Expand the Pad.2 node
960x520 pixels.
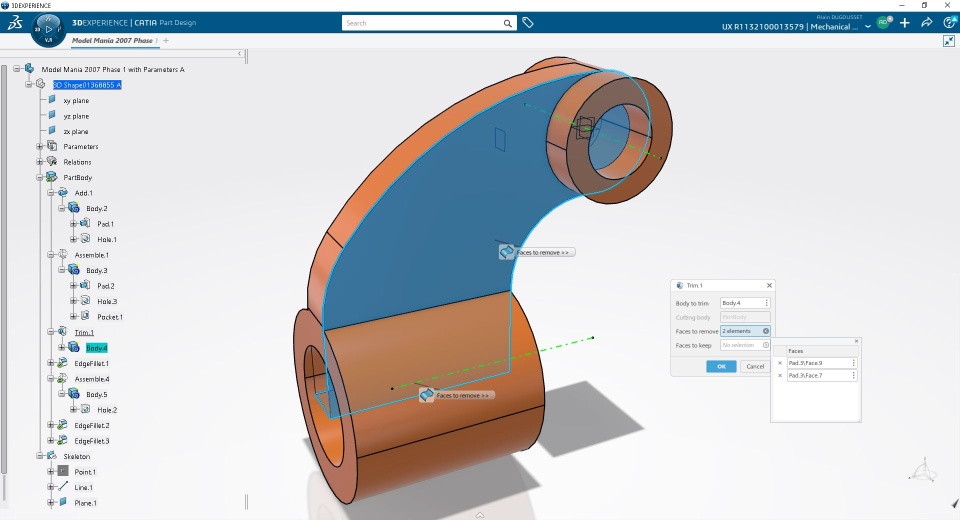coord(73,285)
